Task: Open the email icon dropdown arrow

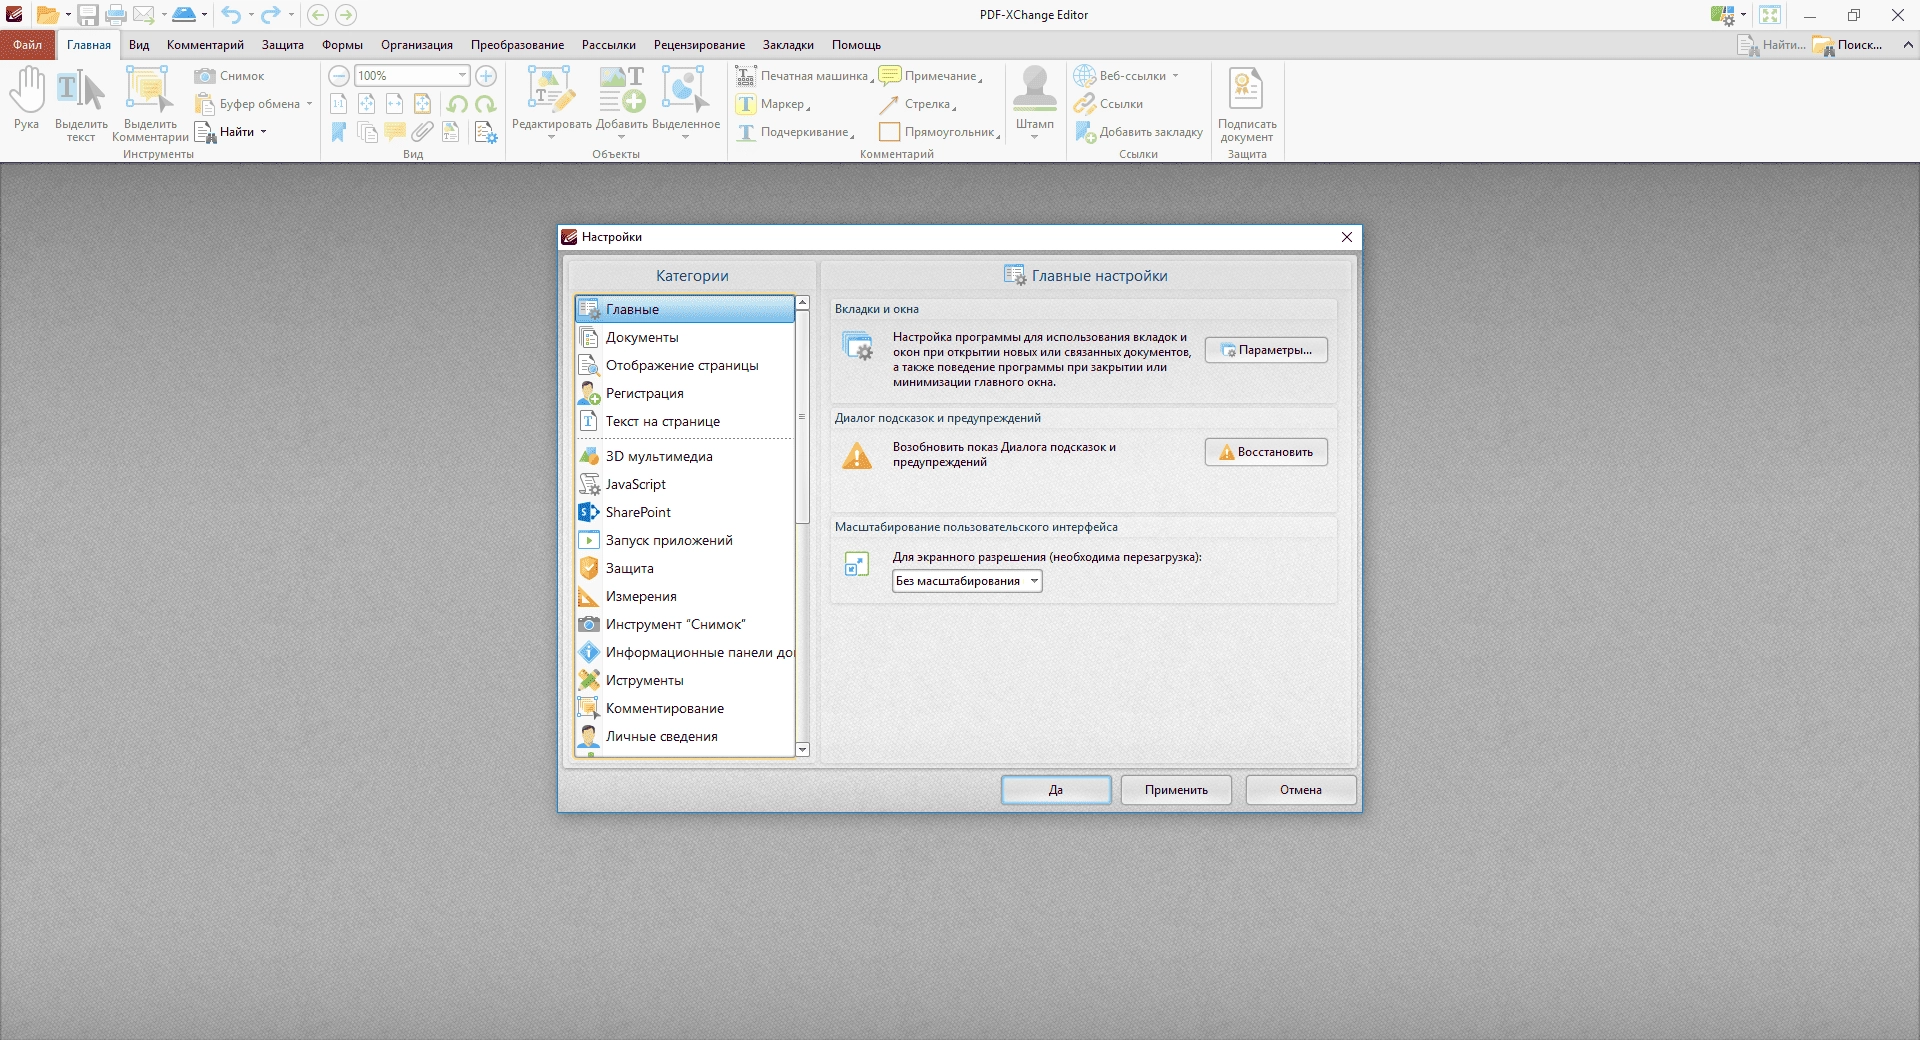Action: click(x=163, y=15)
